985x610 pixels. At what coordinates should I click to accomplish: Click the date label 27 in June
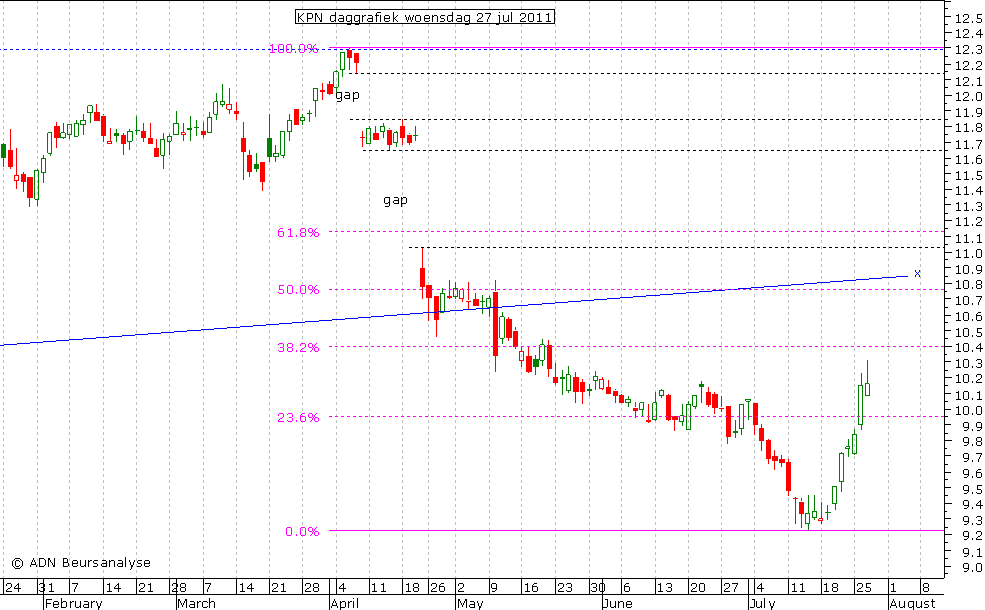pyautogui.click(x=731, y=588)
